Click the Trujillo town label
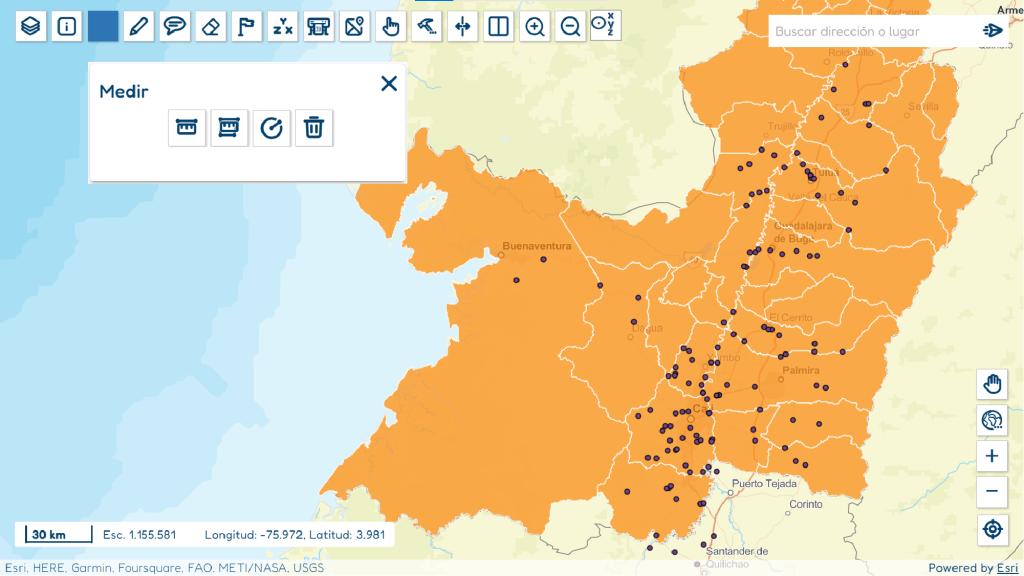The image size is (1024, 576). point(782,126)
